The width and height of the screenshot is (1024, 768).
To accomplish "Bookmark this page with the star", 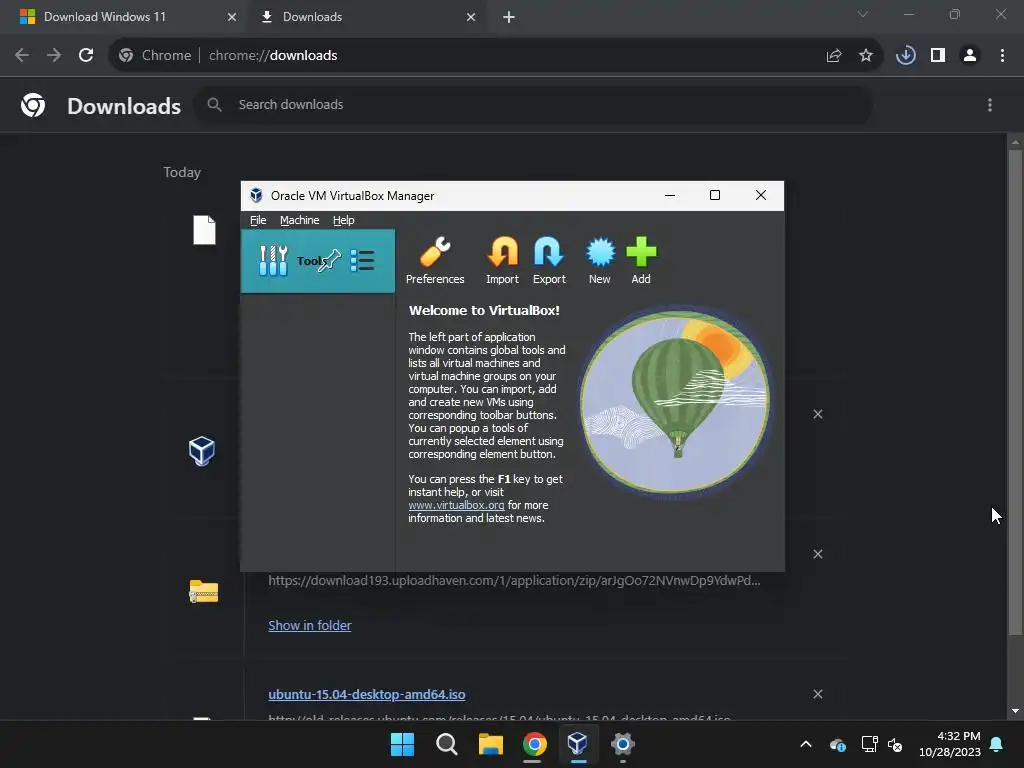I will [x=866, y=56].
